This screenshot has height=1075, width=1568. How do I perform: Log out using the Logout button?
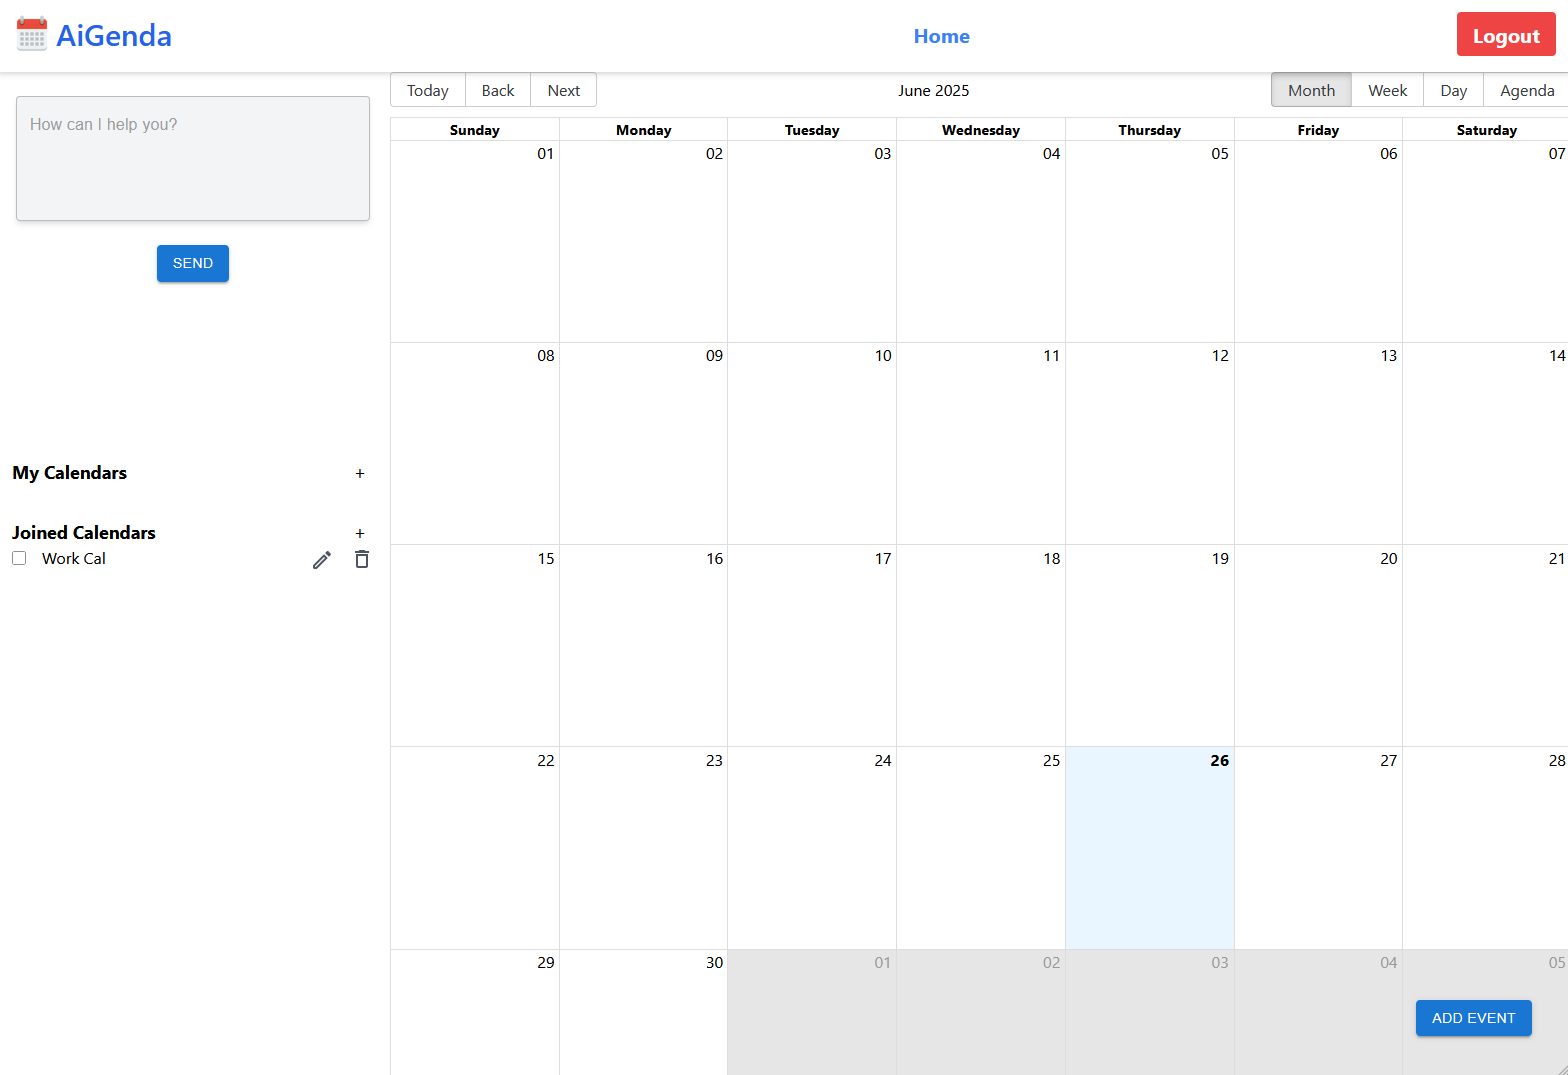[x=1505, y=36]
